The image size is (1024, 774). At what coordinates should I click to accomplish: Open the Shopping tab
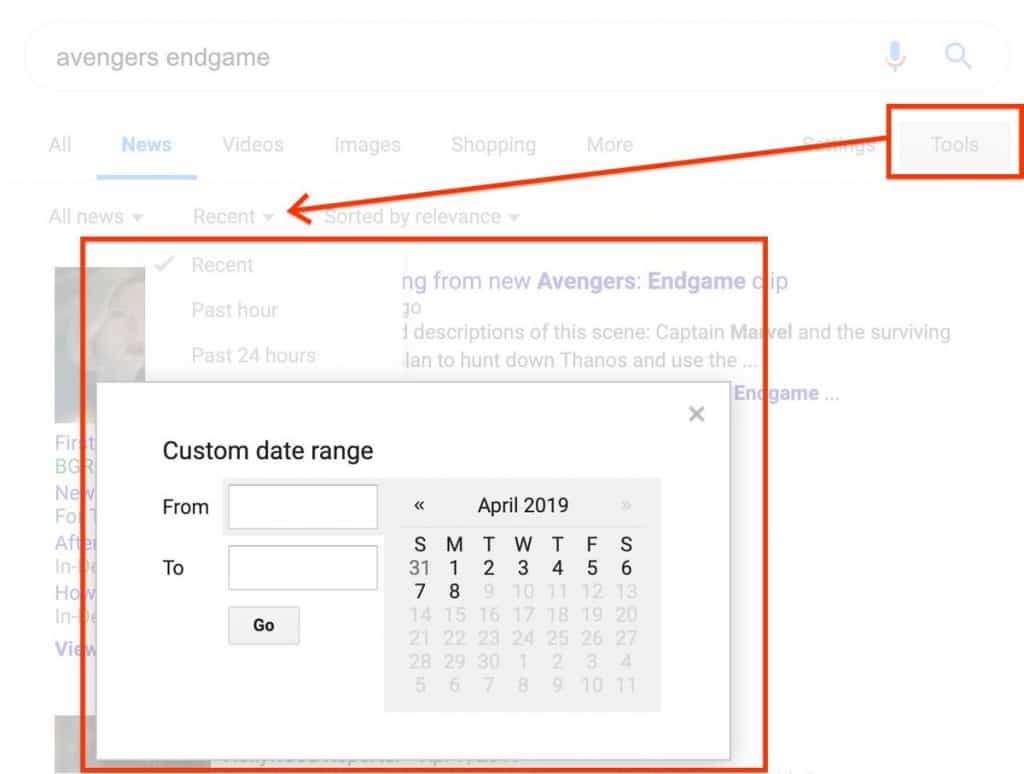click(493, 145)
